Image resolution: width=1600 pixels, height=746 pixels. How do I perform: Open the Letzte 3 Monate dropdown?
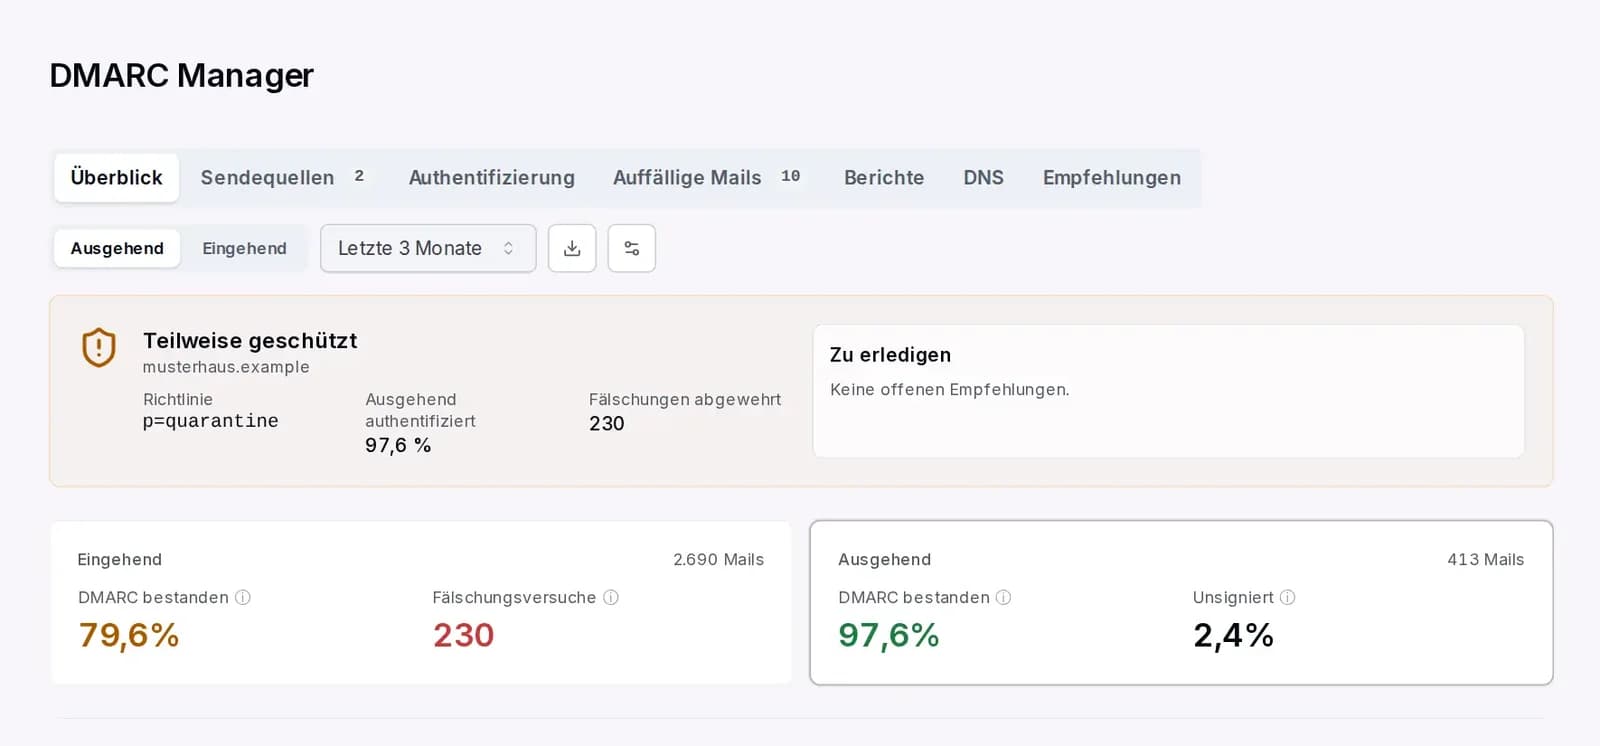[x=428, y=248]
